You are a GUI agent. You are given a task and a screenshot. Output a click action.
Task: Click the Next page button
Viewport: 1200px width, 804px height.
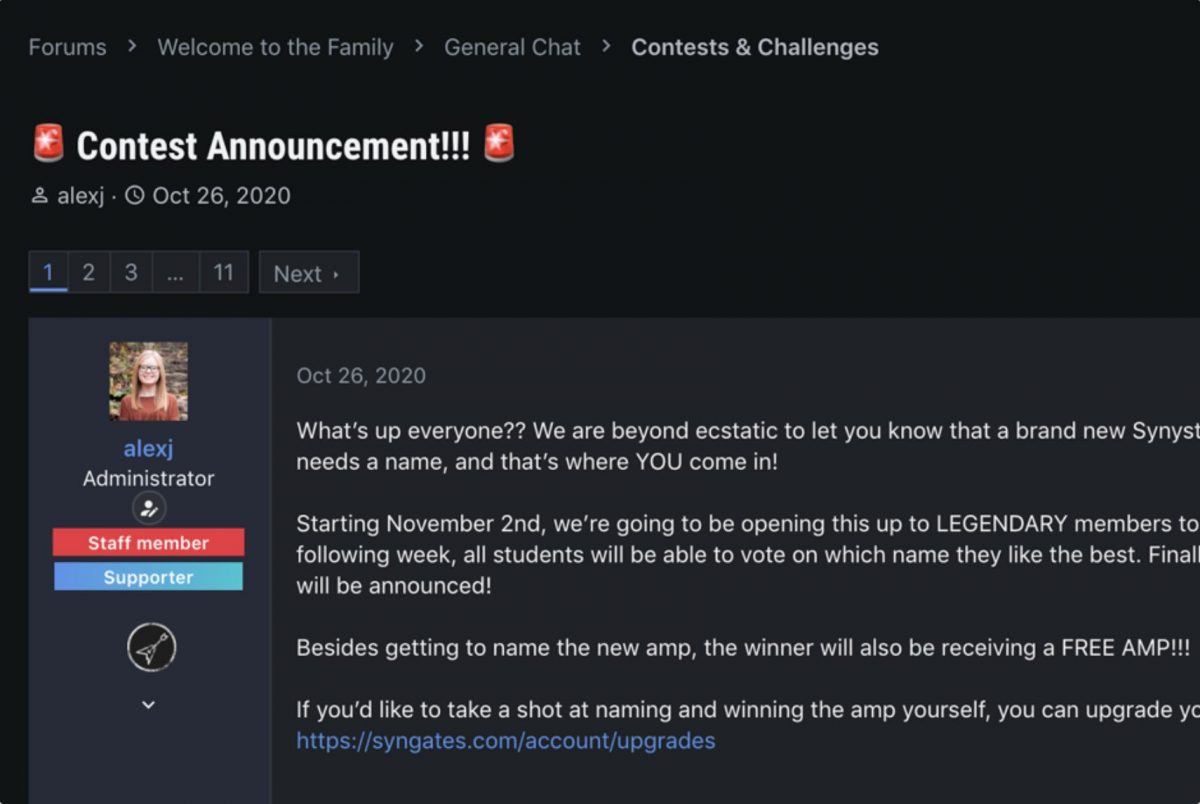tap(308, 273)
